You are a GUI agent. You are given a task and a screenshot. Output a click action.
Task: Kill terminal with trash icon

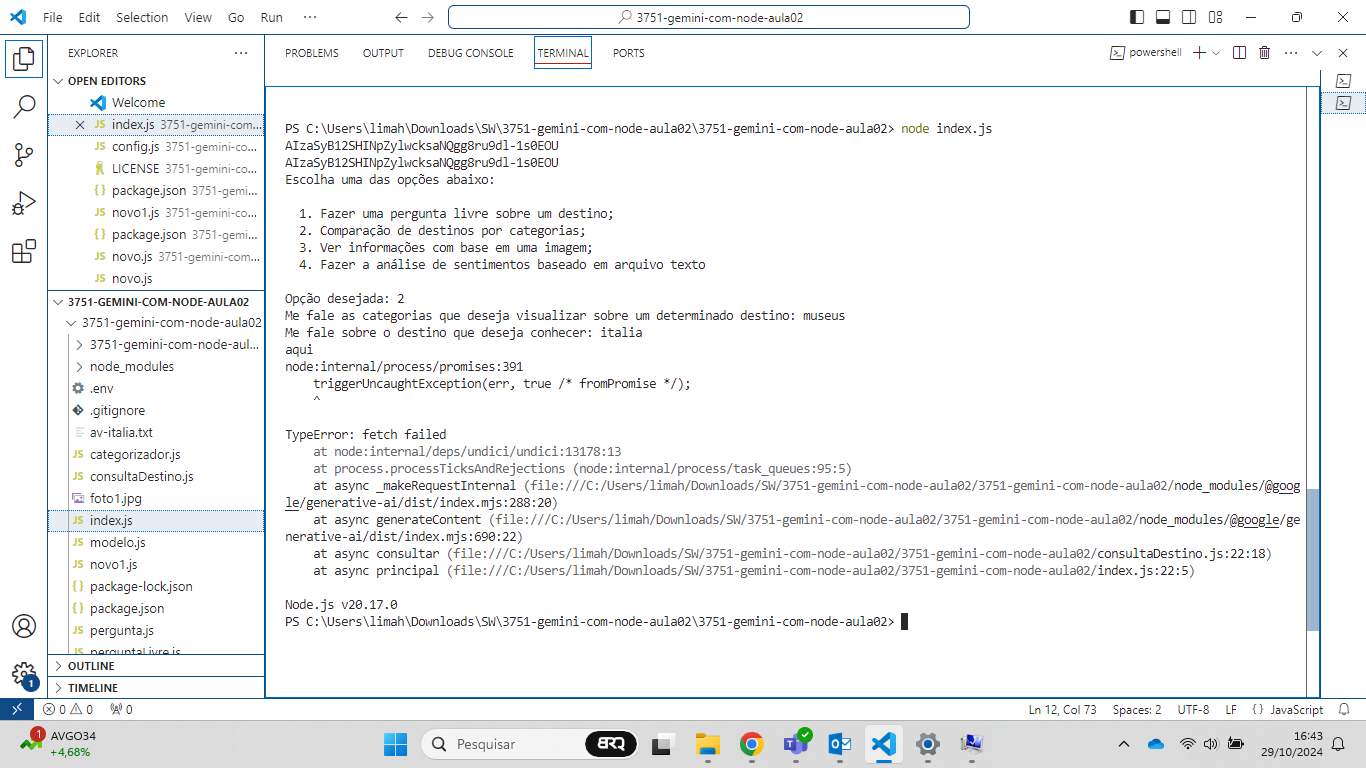click(1264, 53)
